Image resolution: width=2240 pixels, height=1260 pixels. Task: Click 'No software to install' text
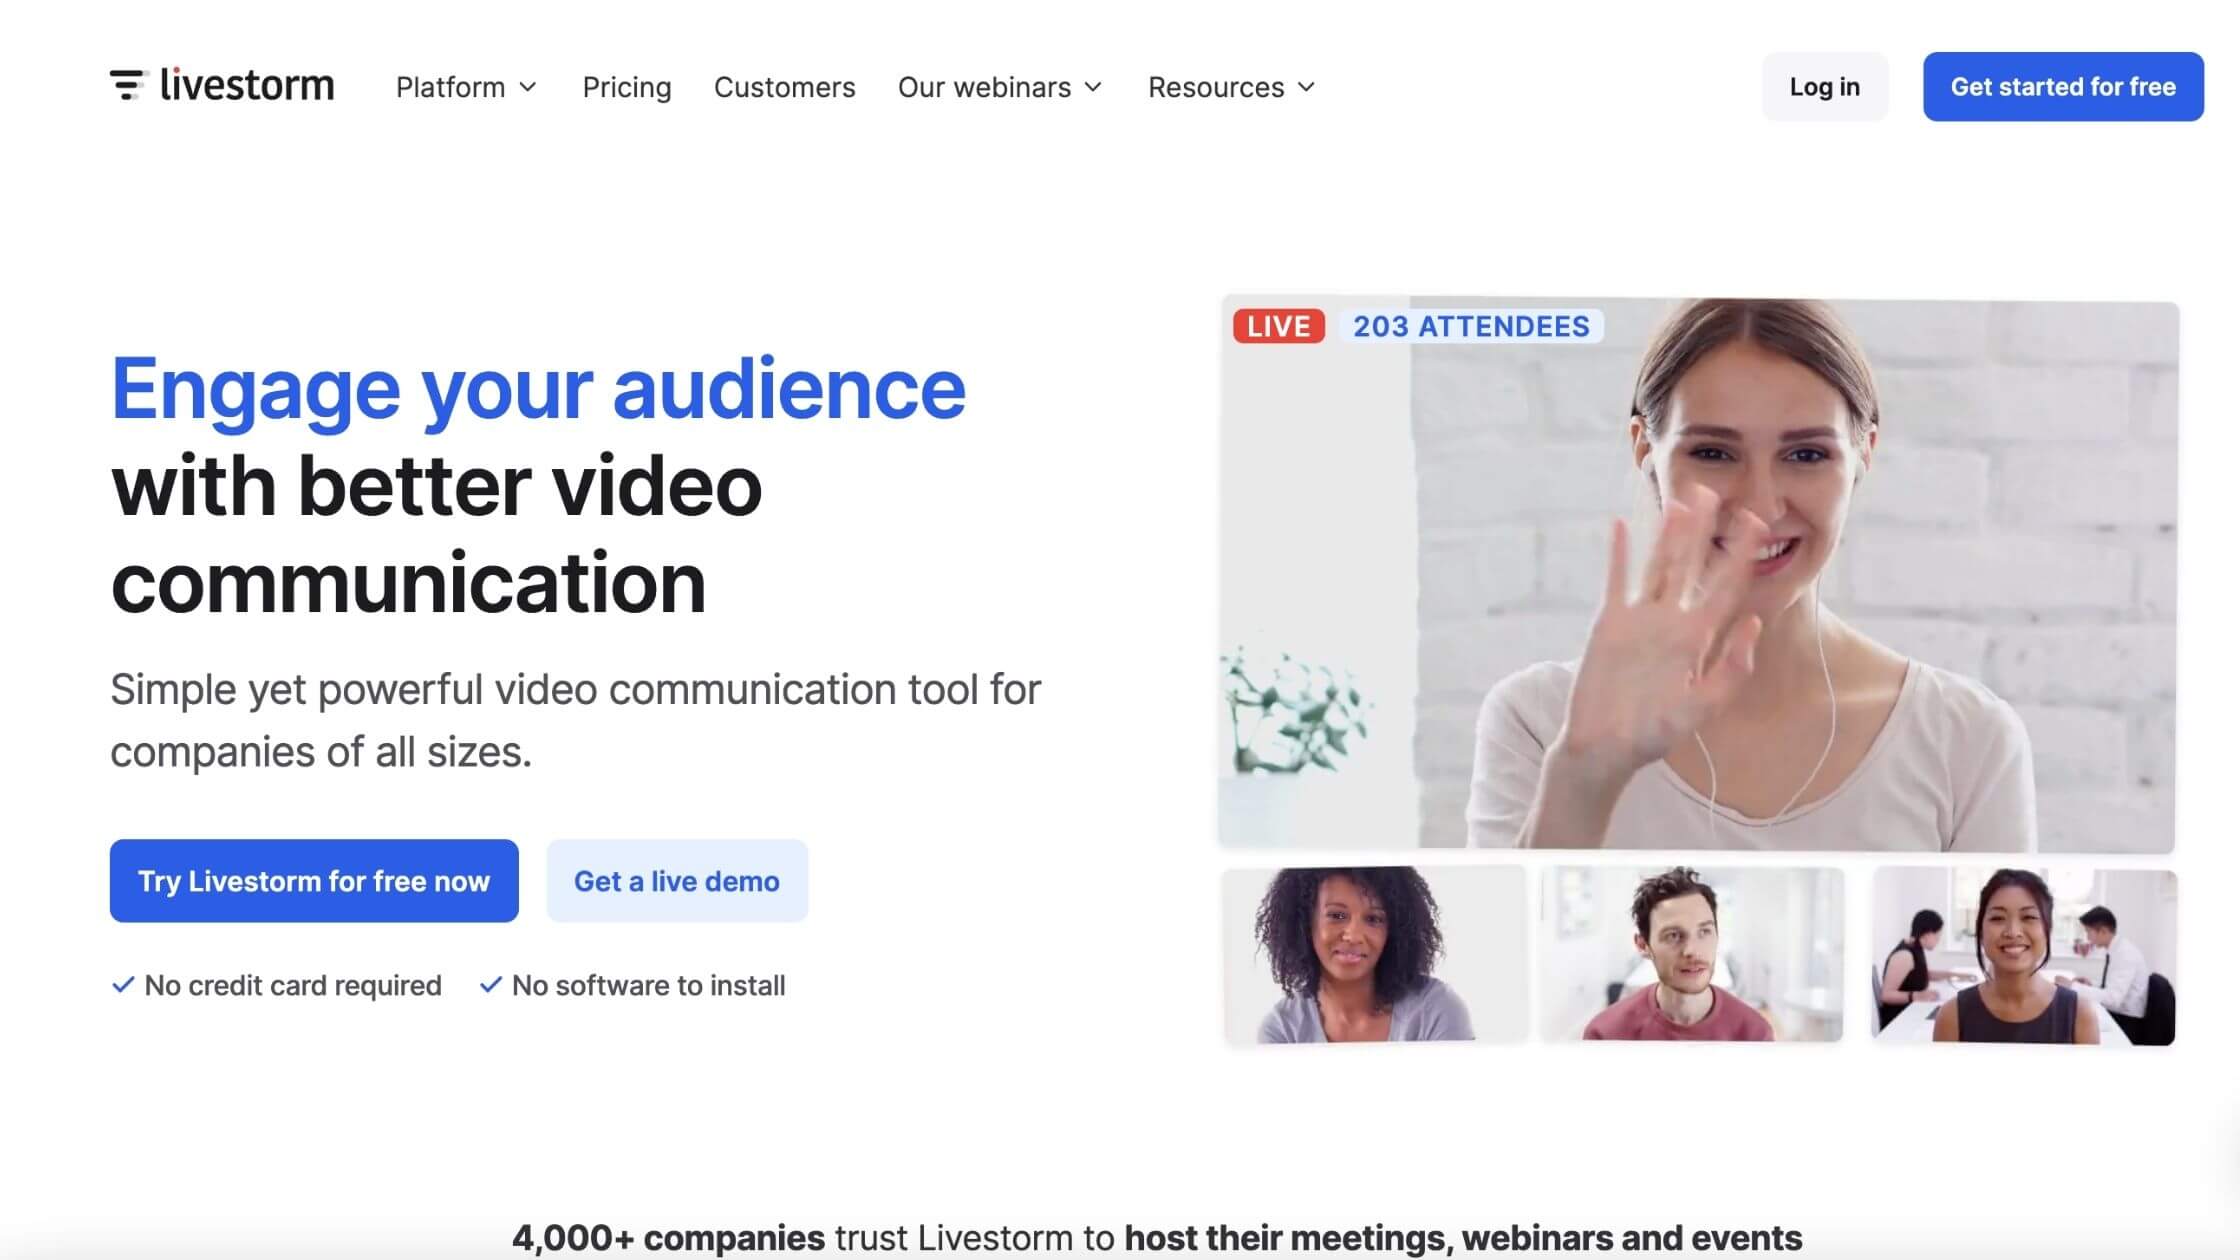[x=649, y=985]
